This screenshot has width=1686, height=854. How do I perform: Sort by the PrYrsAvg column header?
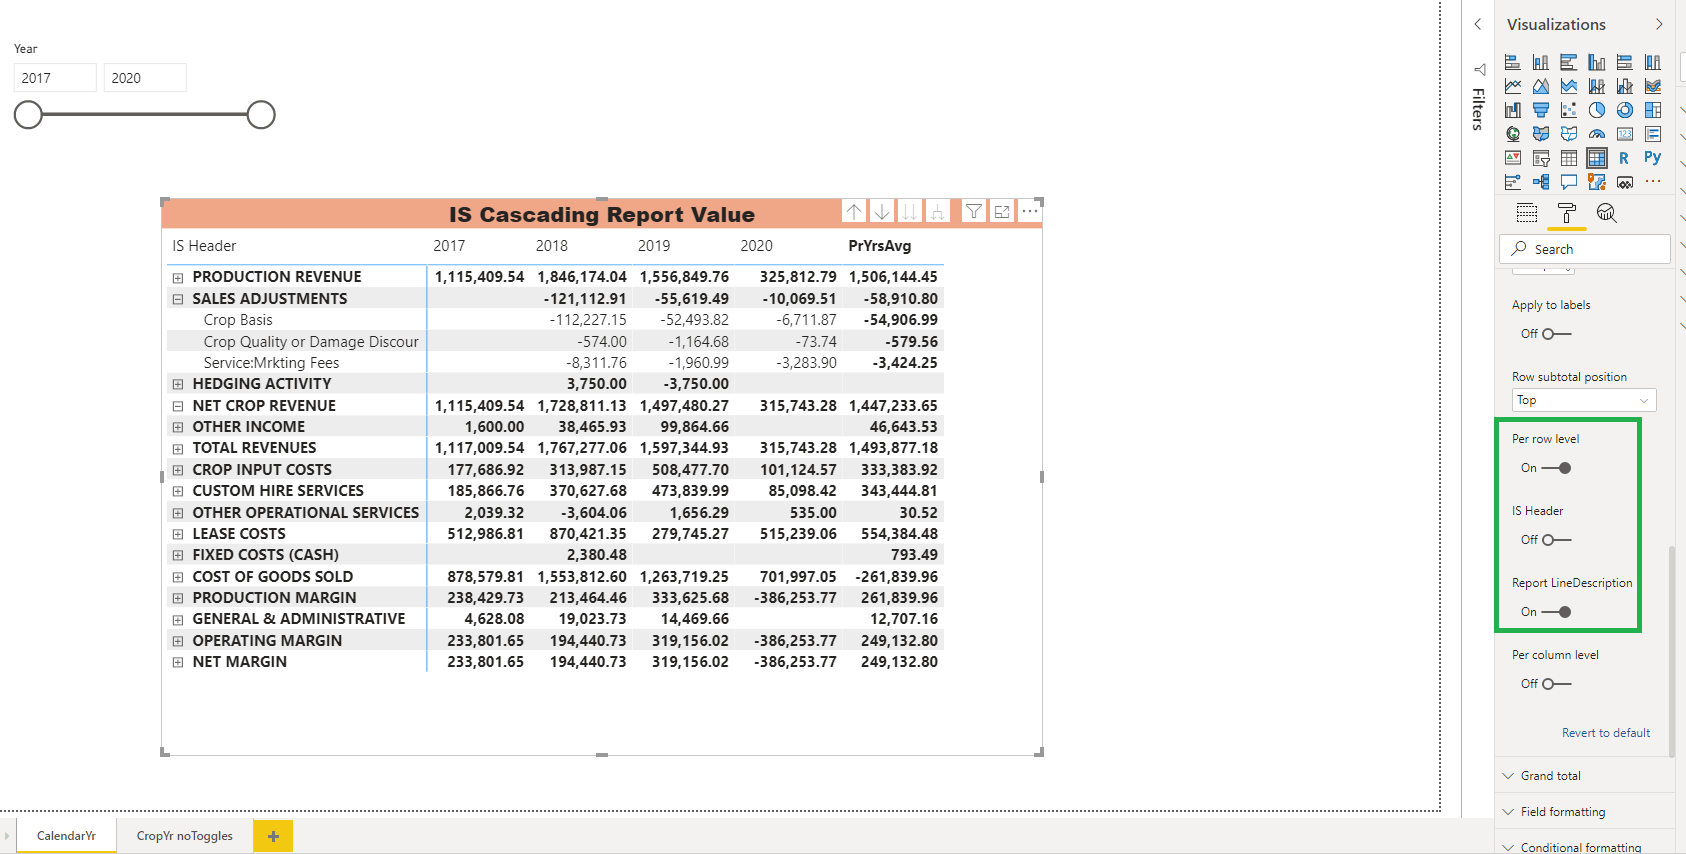[x=880, y=246]
